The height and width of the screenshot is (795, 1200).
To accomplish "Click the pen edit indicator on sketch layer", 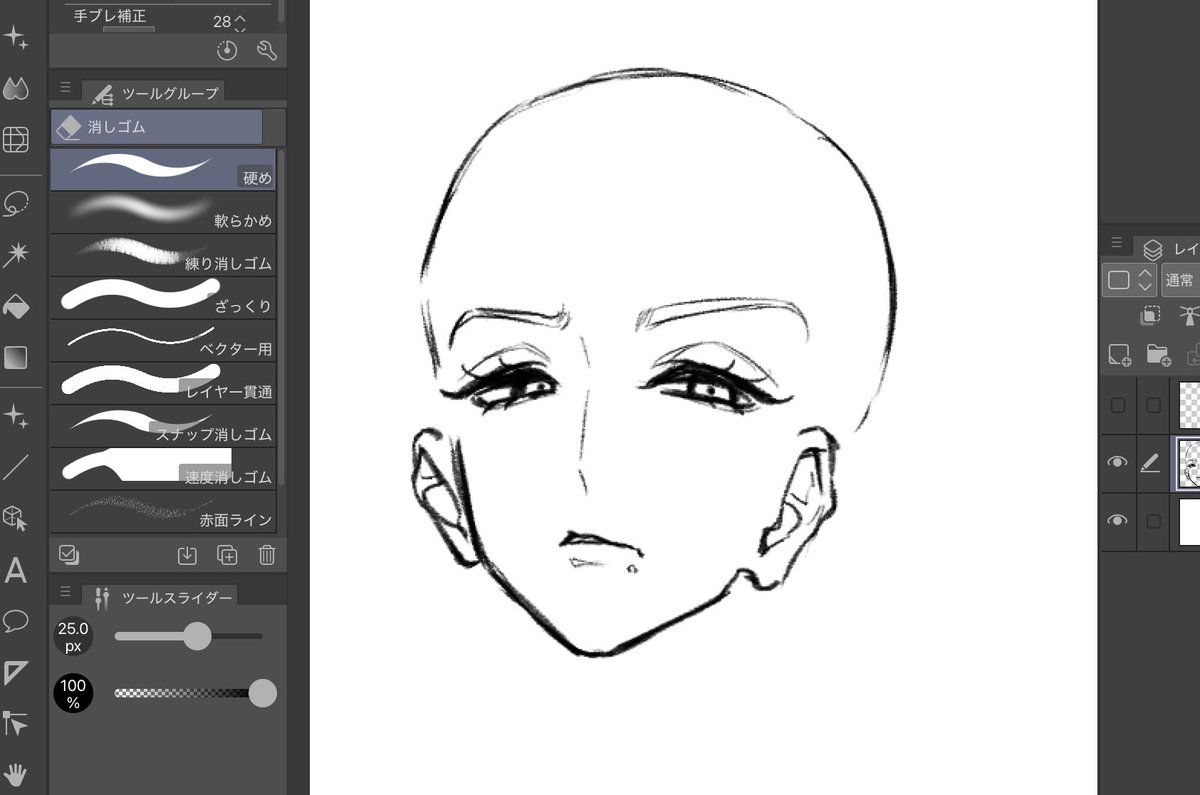I will pyautogui.click(x=1151, y=462).
